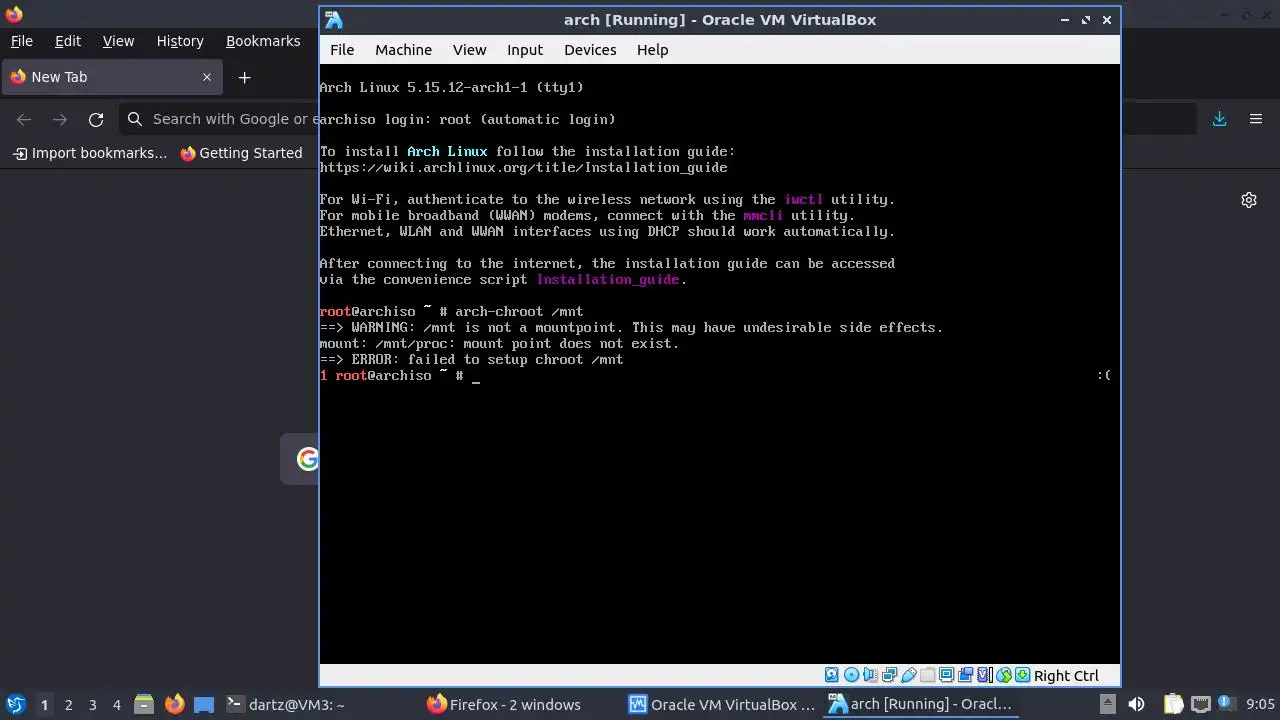The width and height of the screenshot is (1280, 720).
Task: Go forward in Firefox
Action: [60, 119]
